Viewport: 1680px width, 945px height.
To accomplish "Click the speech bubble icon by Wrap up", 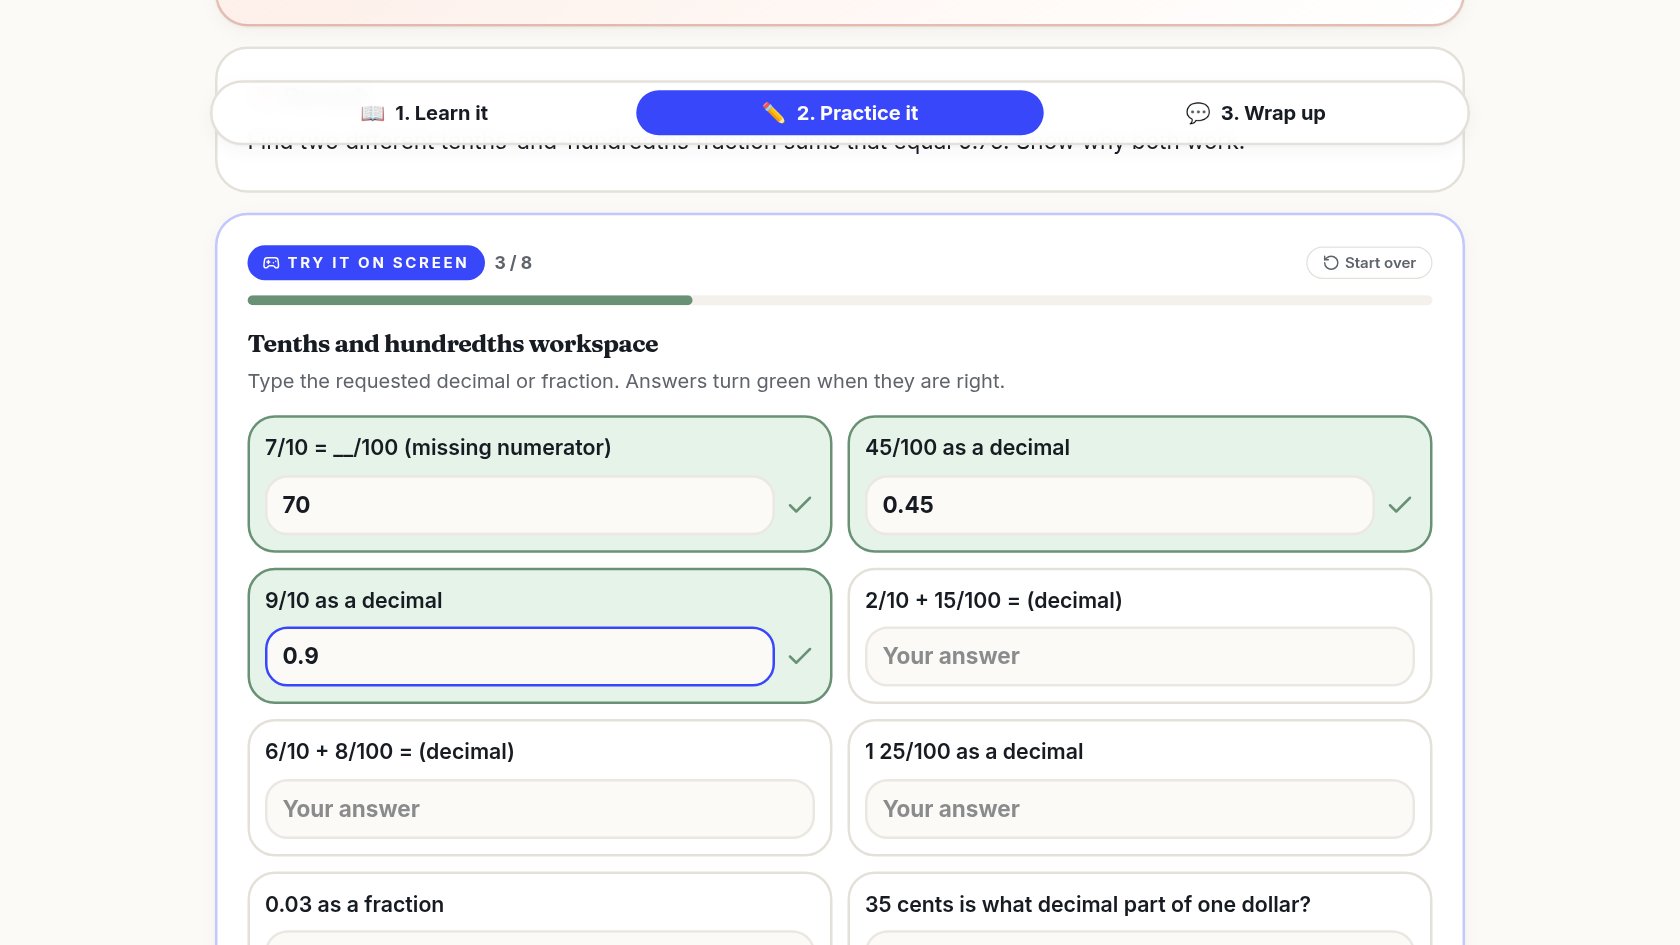I will click(x=1198, y=113).
